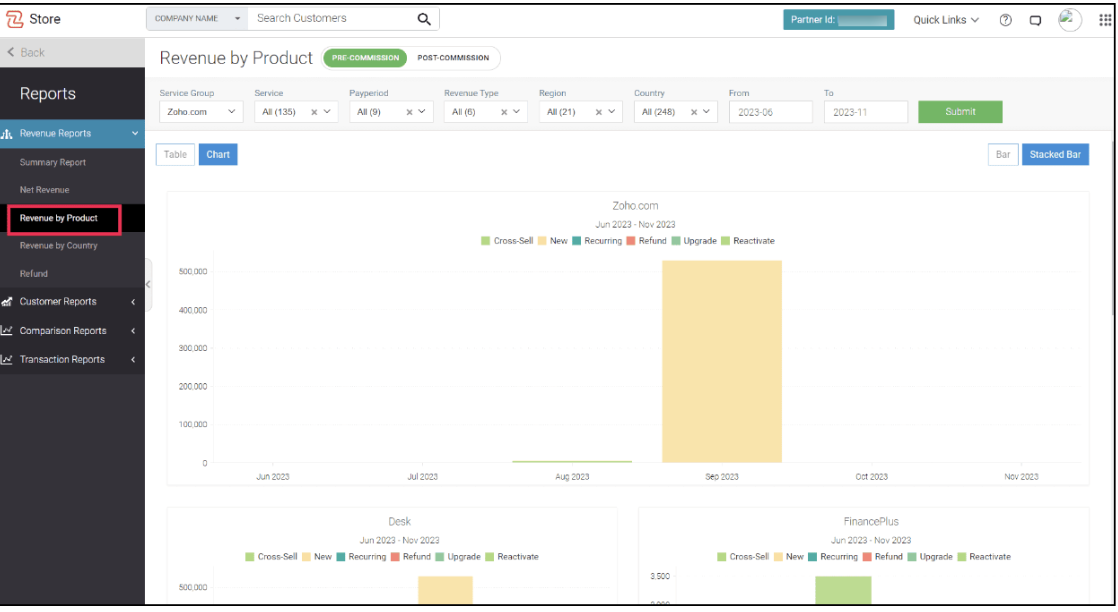Click the From date field
Viewport: 1118px width, 612px height.
click(770, 112)
